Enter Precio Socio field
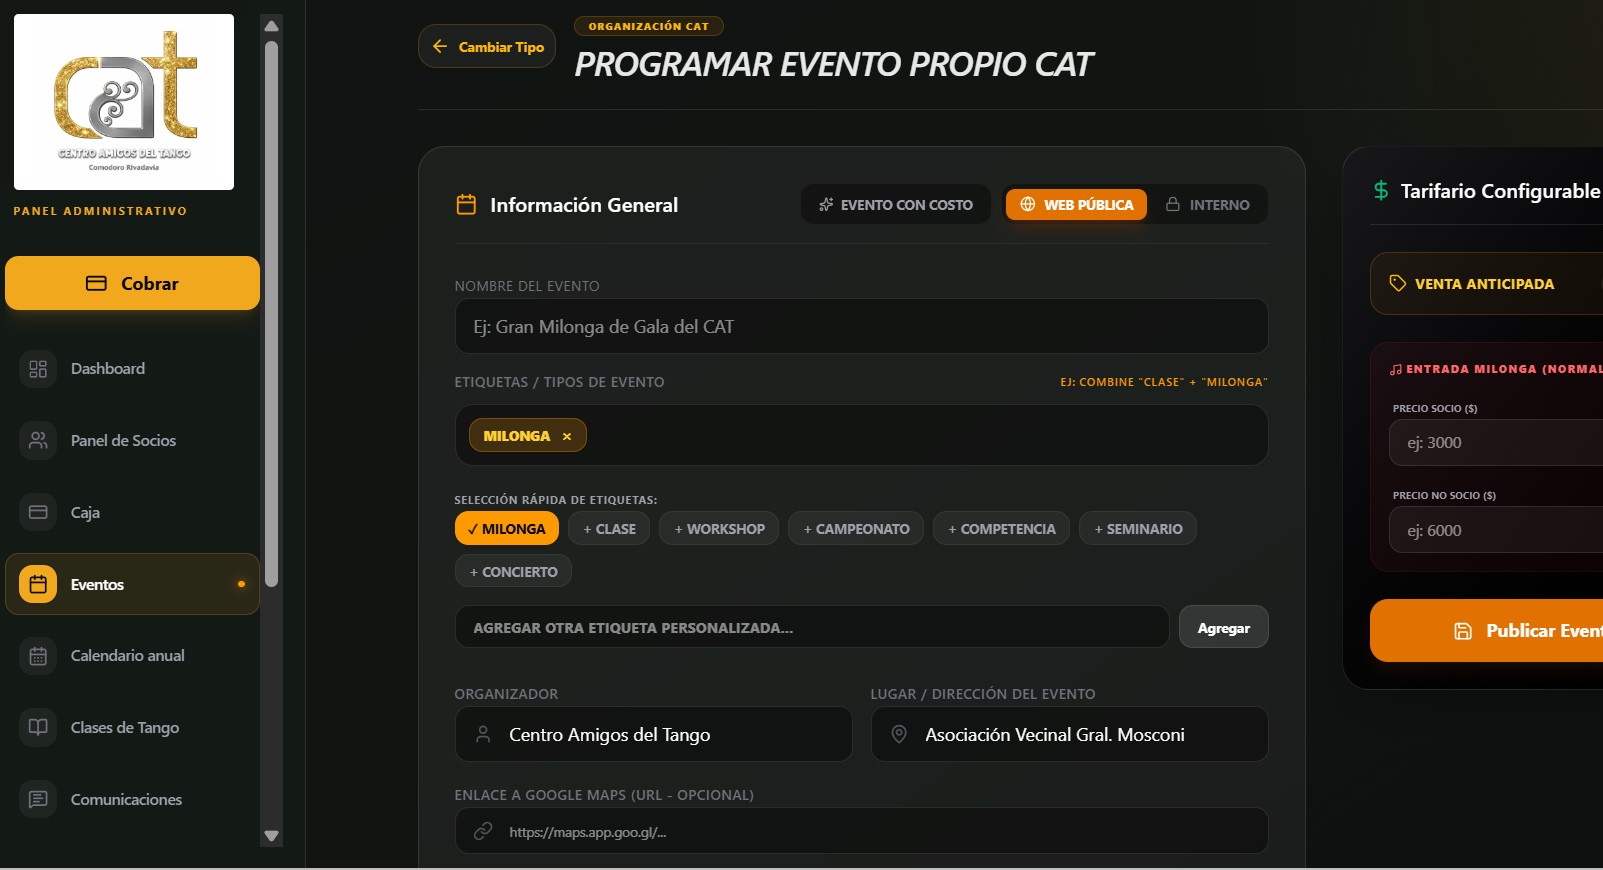The image size is (1603, 870). pos(1496,442)
